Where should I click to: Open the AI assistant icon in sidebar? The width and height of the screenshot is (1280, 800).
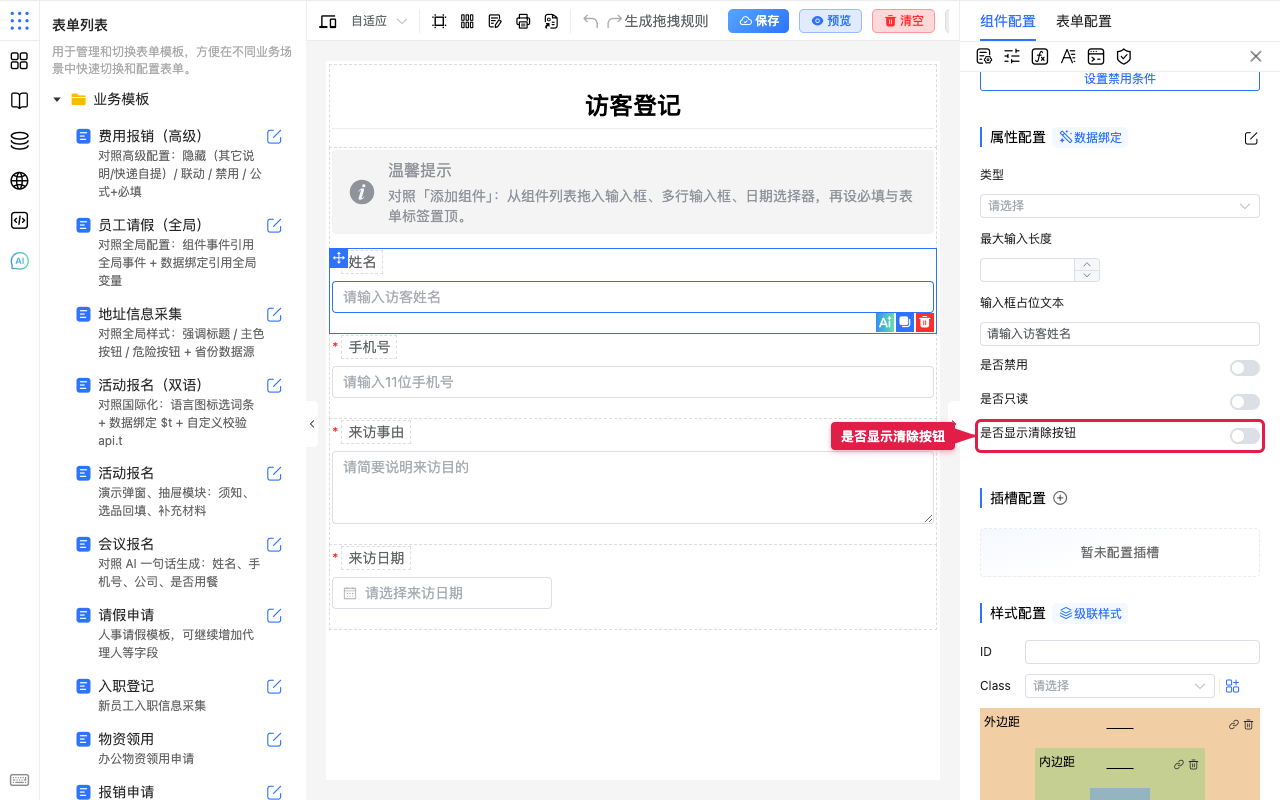(x=19, y=261)
